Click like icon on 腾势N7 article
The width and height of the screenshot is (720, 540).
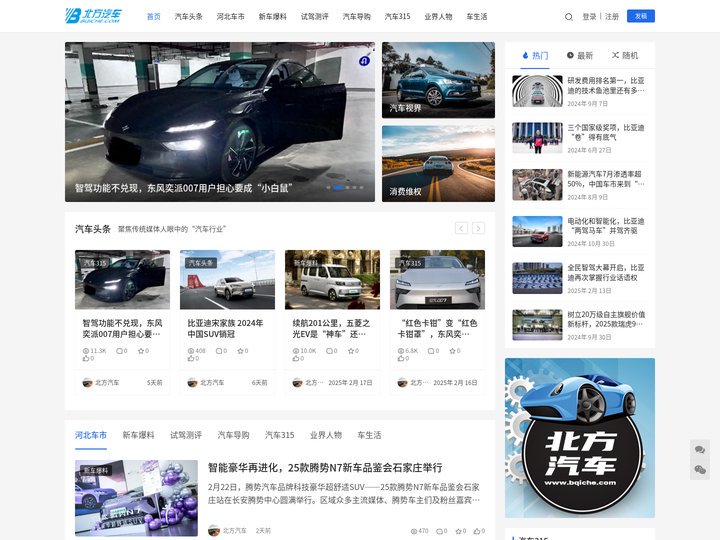pyautogui.click(x=476, y=531)
